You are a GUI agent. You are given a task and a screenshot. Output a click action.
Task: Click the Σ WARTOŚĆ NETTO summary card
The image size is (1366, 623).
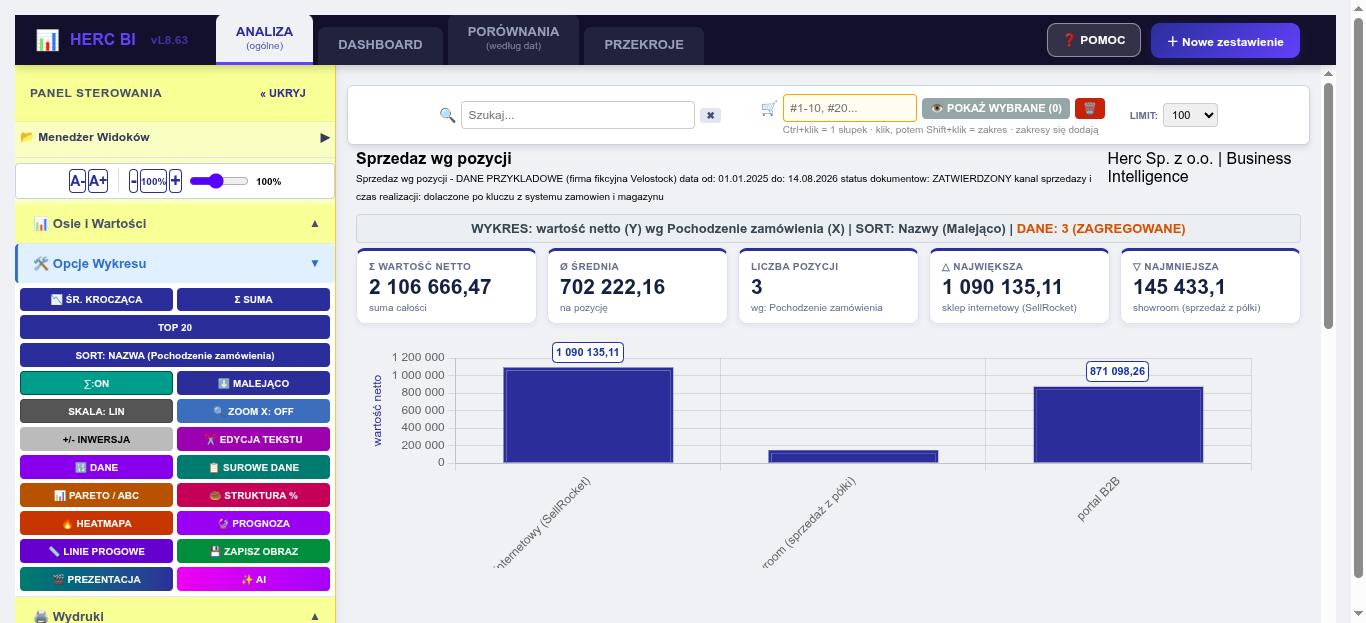(446, 286)
